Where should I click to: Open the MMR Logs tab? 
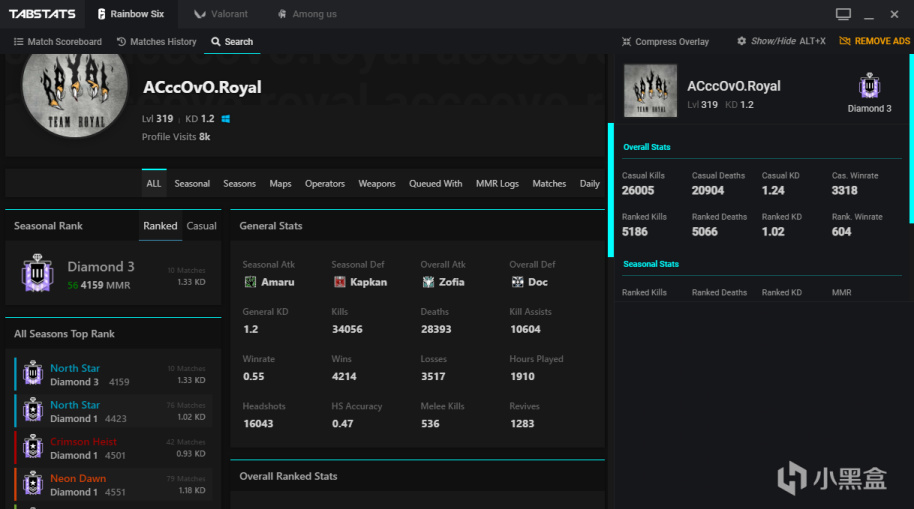pos(497,183)
